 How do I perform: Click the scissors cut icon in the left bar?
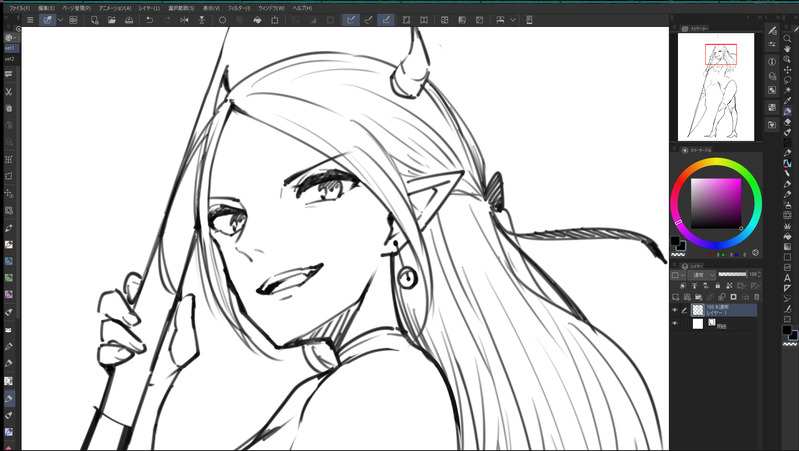point(9,92)
